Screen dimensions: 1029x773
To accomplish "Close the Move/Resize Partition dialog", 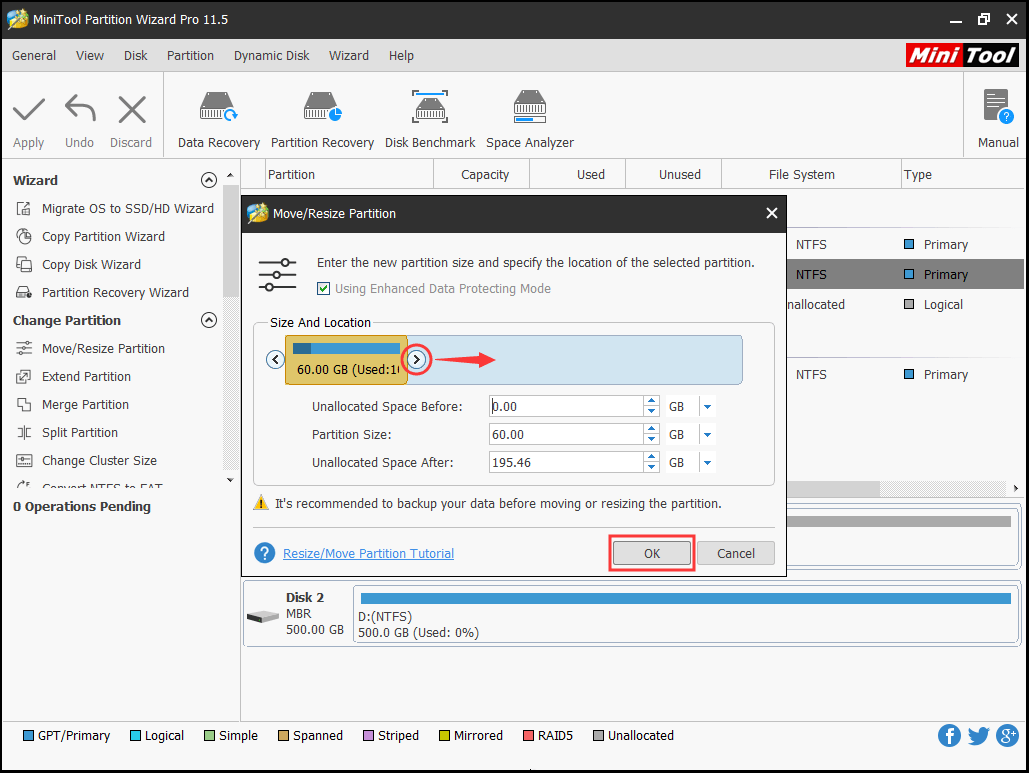I will [x=772, y=213].
